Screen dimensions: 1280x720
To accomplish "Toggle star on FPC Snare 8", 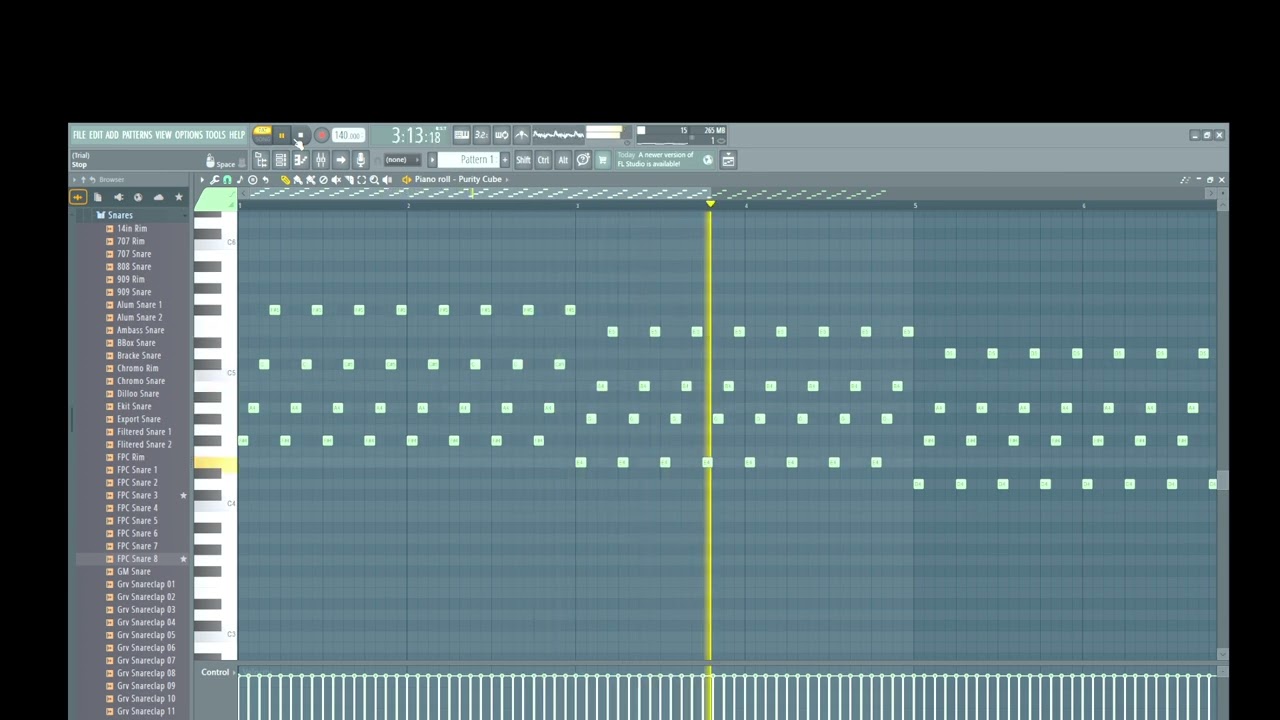I will (183, 559).
